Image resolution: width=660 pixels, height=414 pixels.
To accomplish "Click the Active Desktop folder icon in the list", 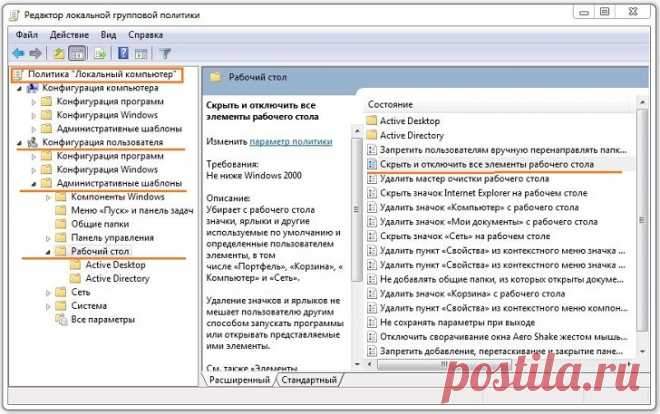I will click(371, 121).
